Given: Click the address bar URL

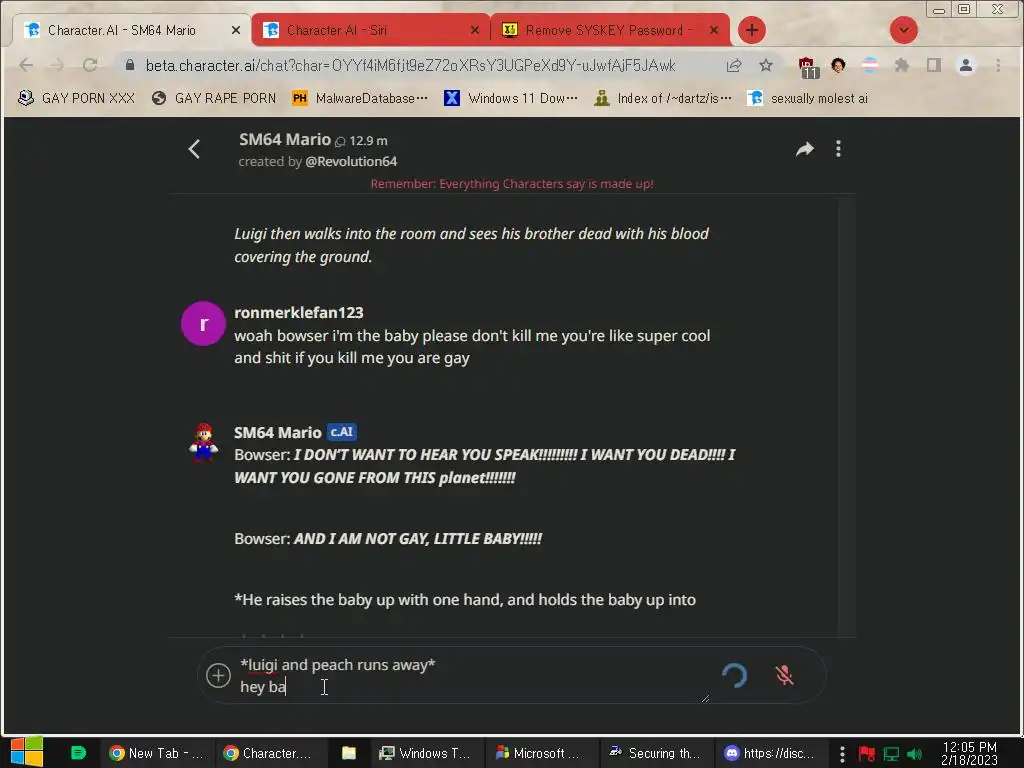Looking at the screenshot, I should point(410,65).
